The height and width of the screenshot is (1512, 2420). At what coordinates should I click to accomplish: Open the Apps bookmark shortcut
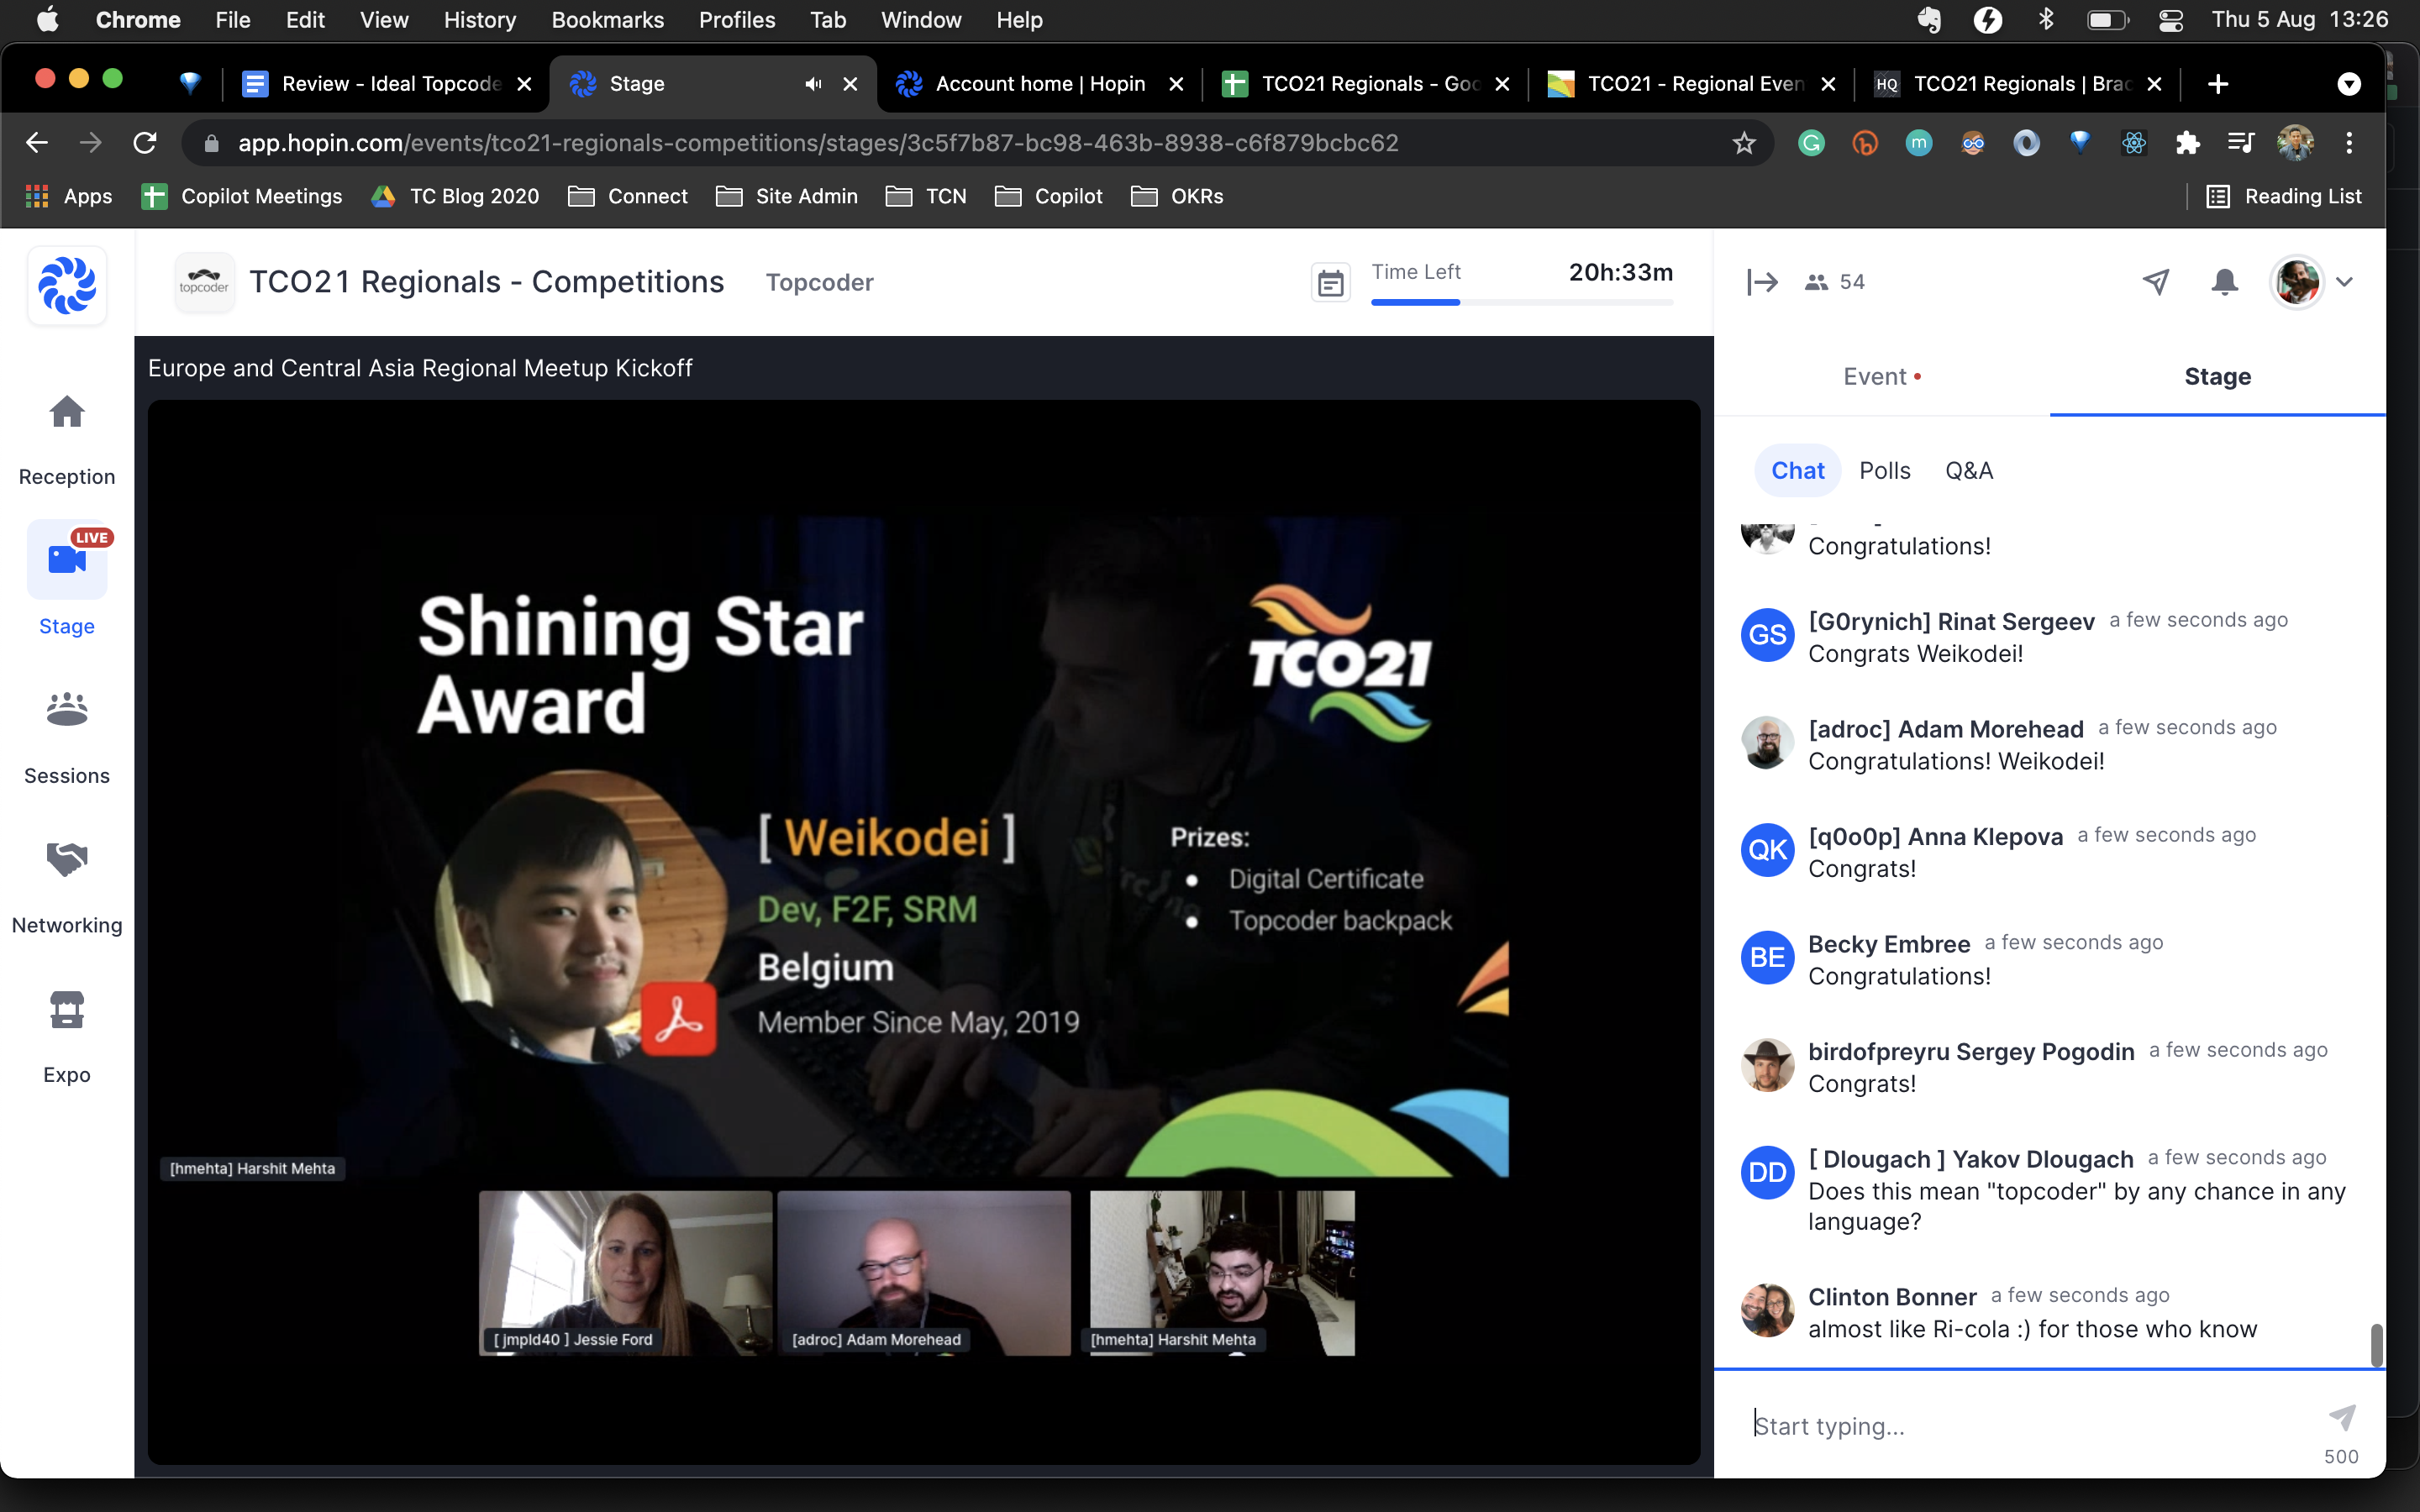click(68, 196)
